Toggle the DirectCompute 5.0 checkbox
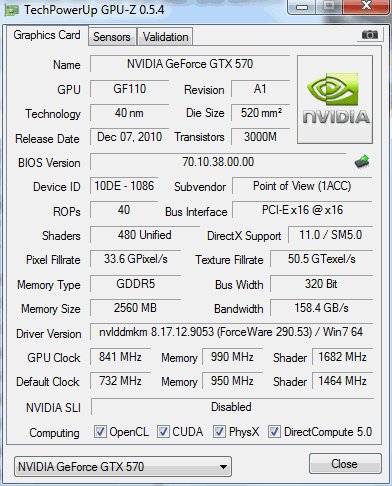This screenshot has width=392, height=486. 274,431
